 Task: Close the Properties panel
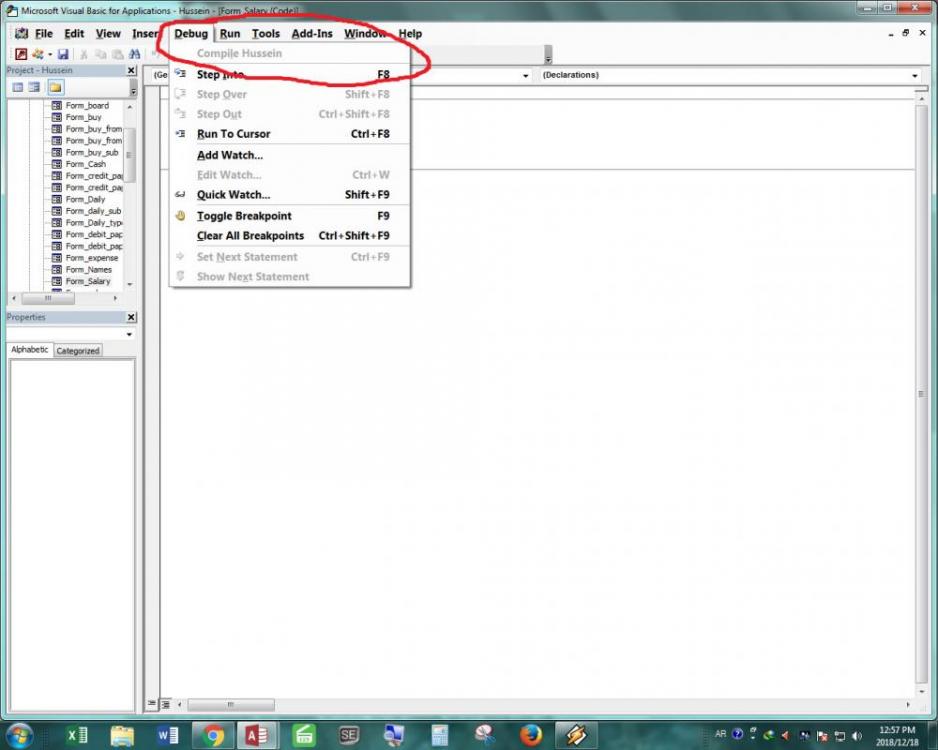pyautogui.click(x=131, y=317)
